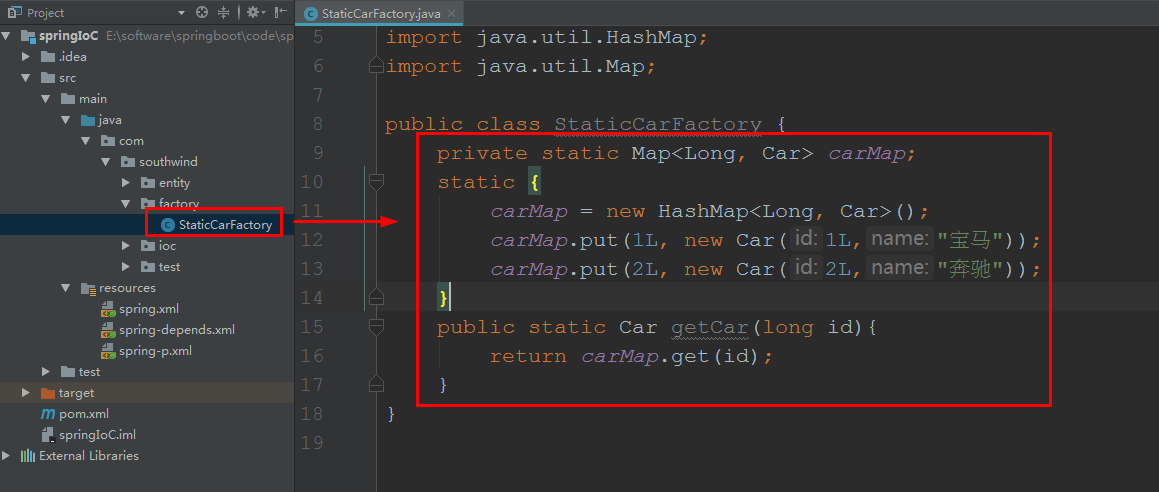Toggle fold marker at line 15 getCar method
Screen dimensions: 1159x492
(376, 327)
